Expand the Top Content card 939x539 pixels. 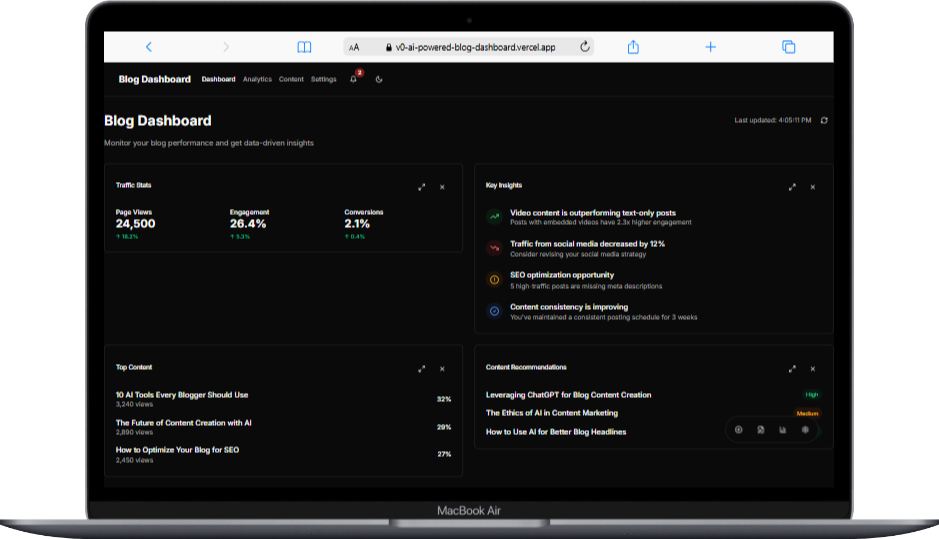coord(422,368)
